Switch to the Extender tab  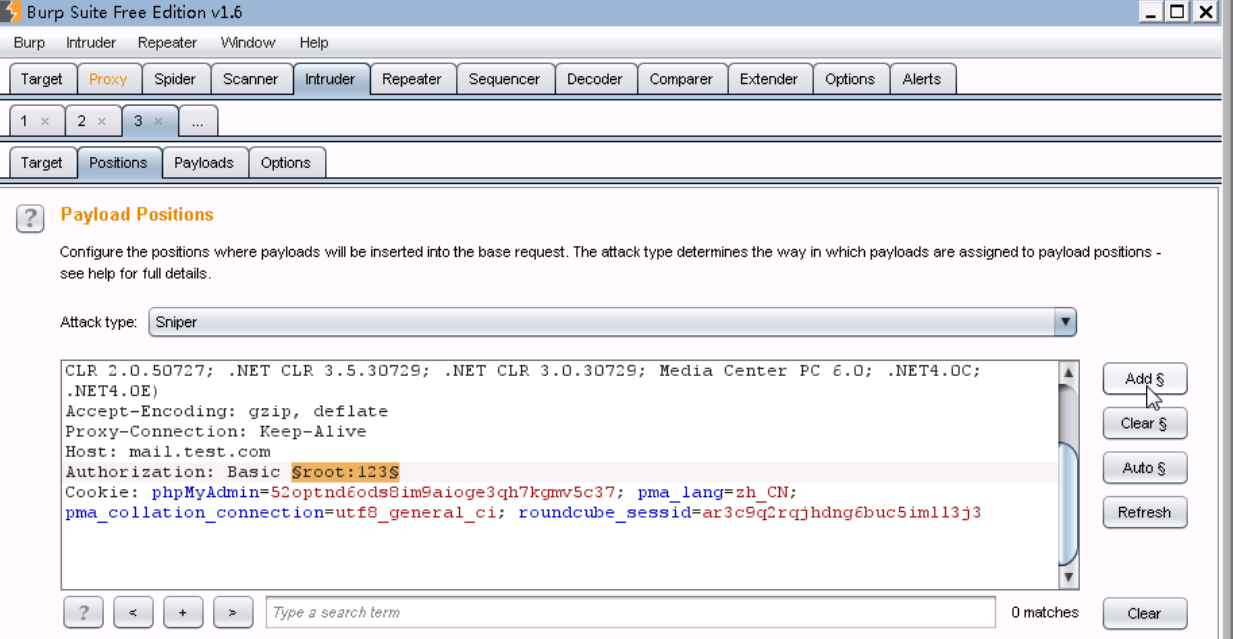coord(769,79)
